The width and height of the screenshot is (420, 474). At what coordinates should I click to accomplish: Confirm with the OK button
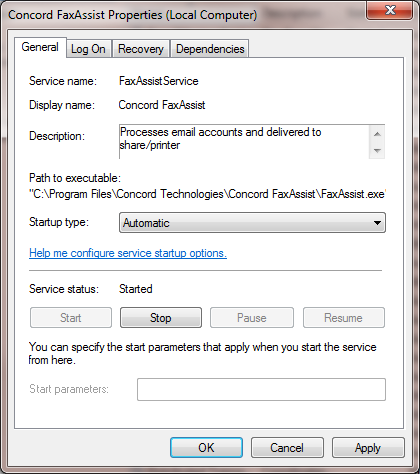pyautogui.click(x=206, y=448)
